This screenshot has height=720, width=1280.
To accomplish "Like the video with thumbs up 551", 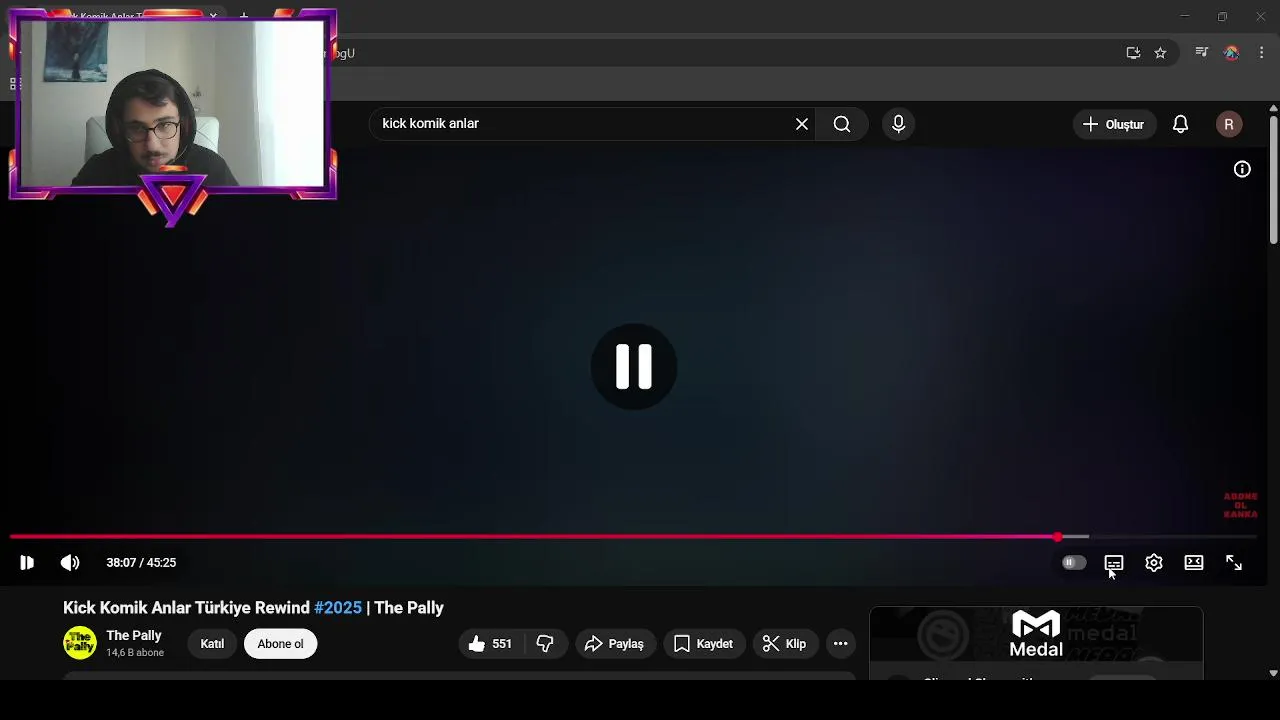I will pos(493,644).
